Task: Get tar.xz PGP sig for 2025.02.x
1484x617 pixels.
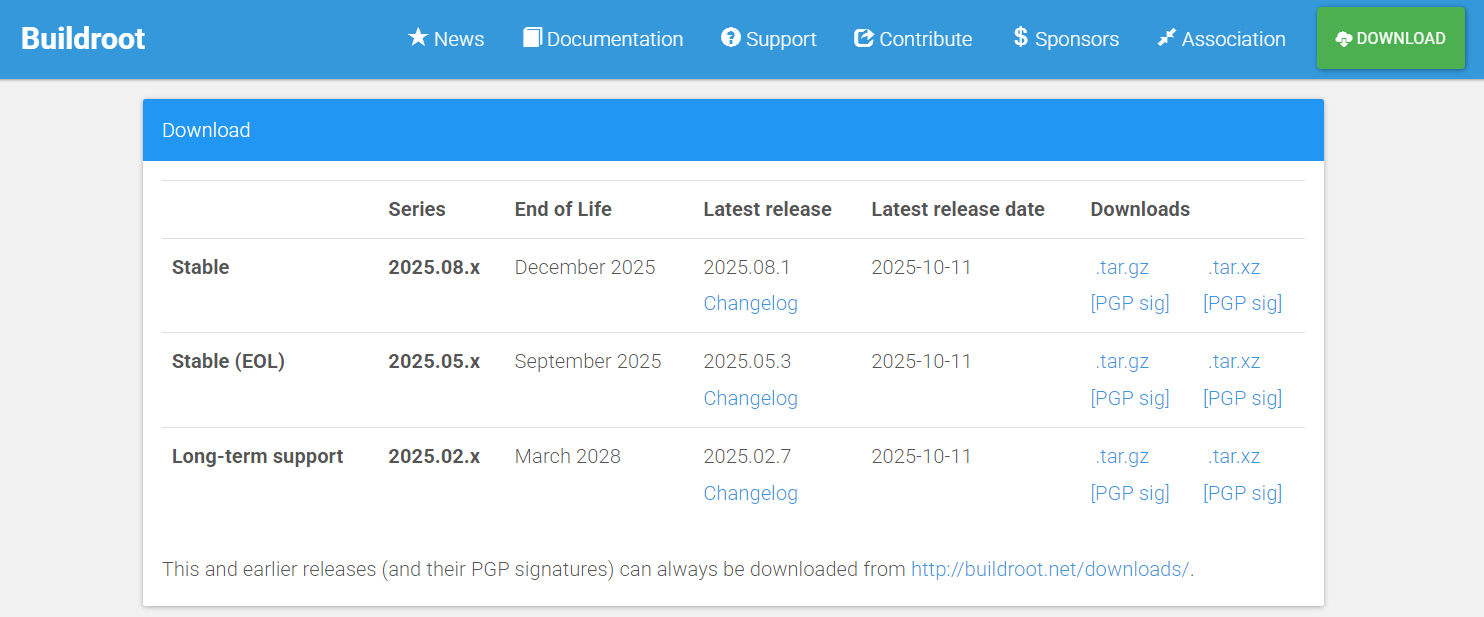Action: (x=1243, y=493)
